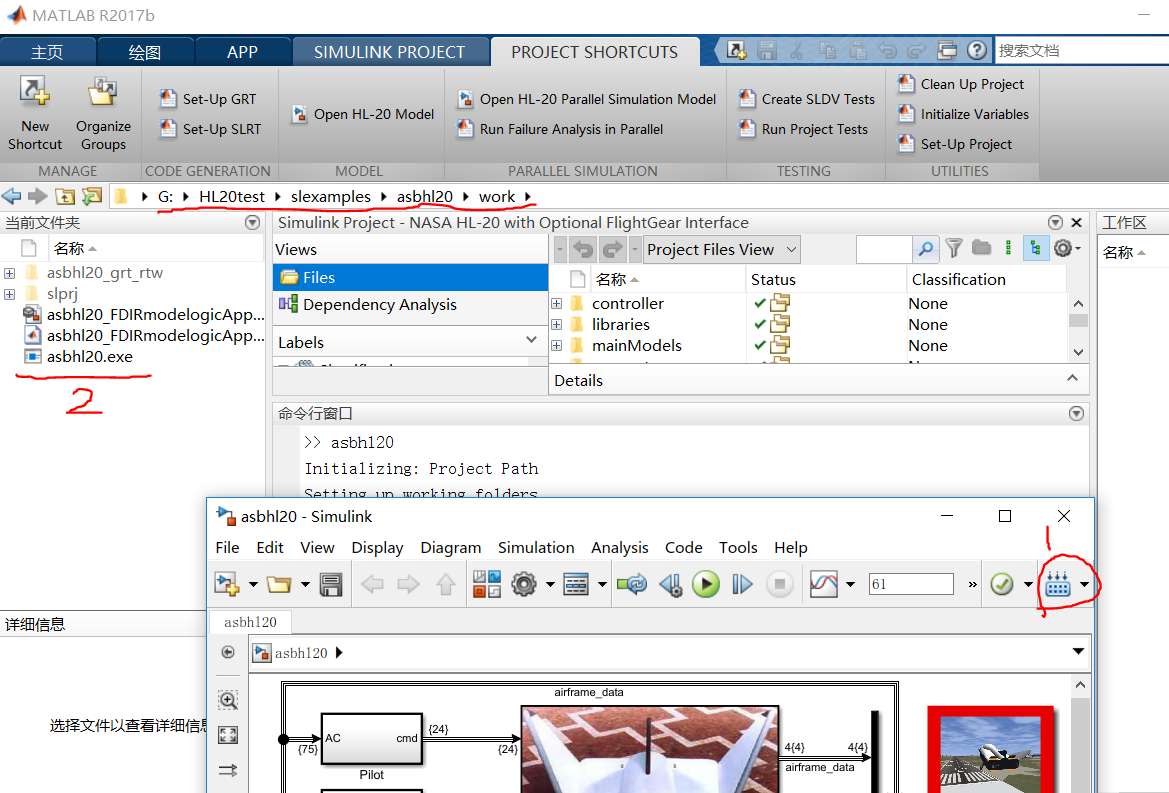Set the simulation stop time field showing 61

pyautogui.click(x=910, y=583)
